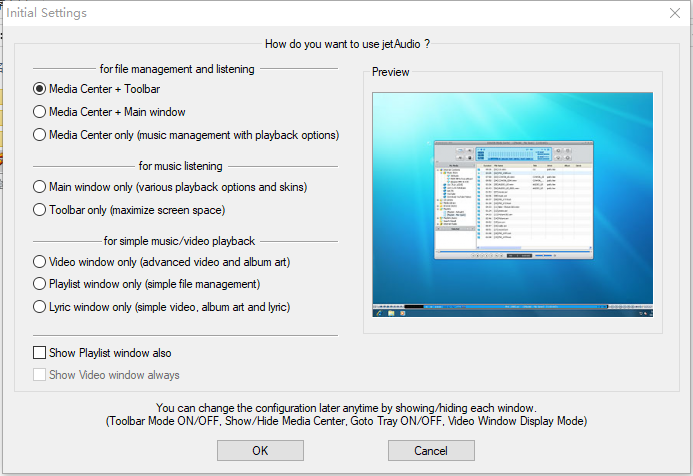The image size is (693, 476).
Task: Click the 'for music listening' section header
Action: point(181,166)
